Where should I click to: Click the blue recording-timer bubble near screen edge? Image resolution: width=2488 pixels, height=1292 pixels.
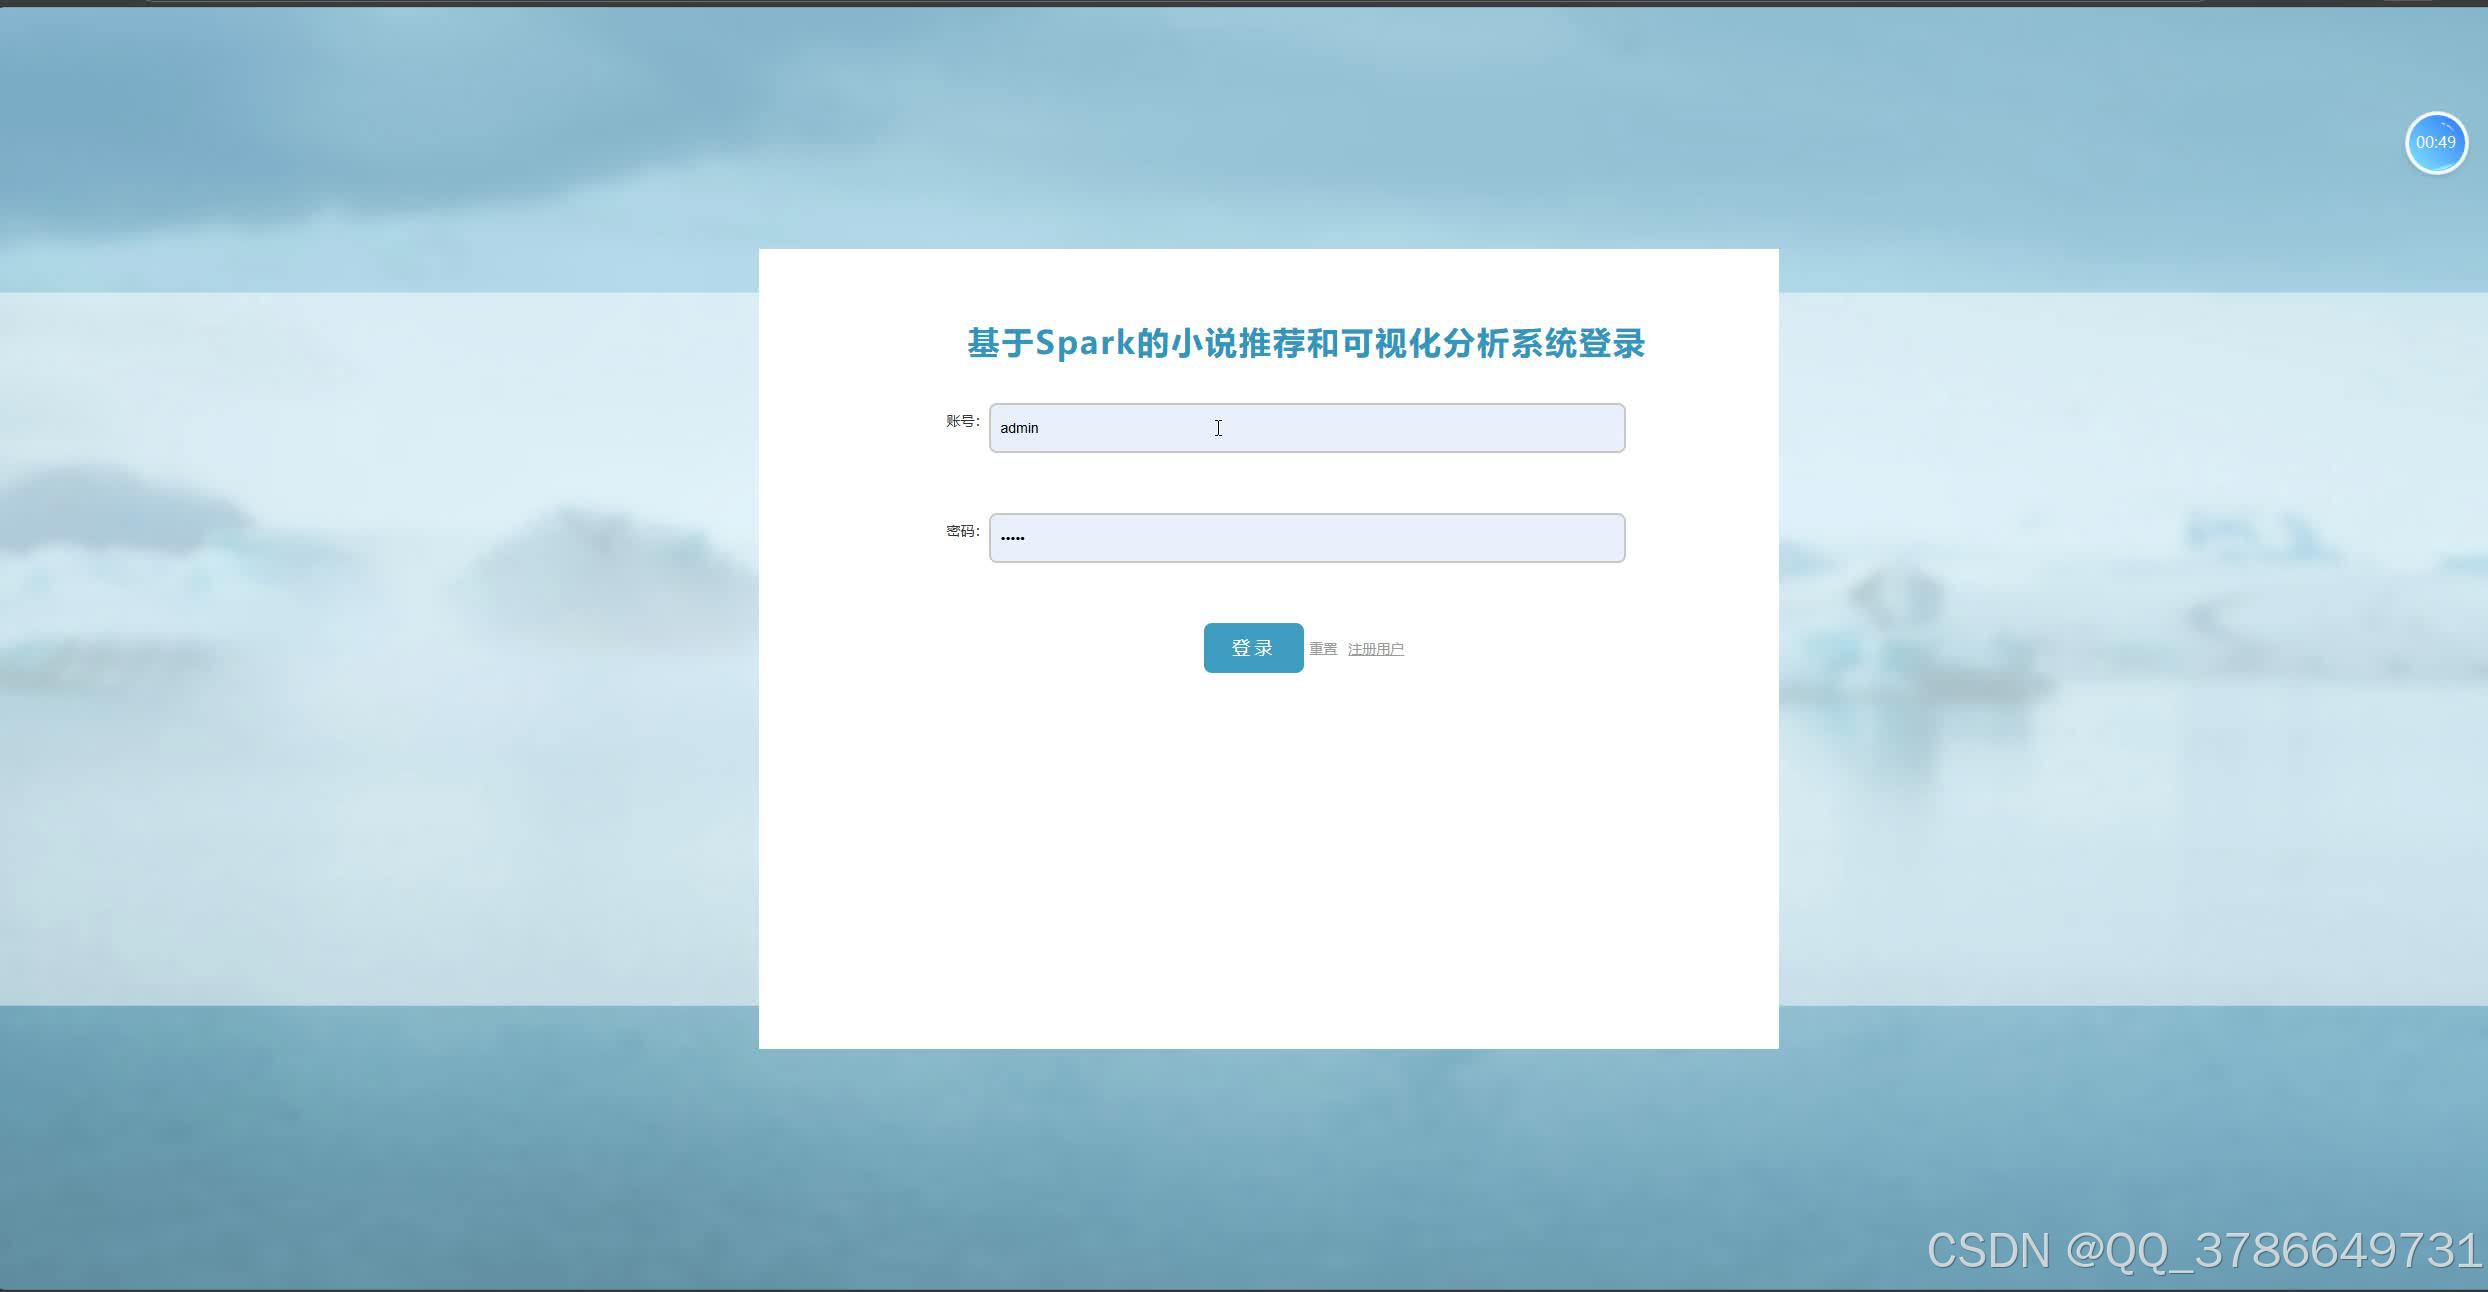[x=2436, y=142]
